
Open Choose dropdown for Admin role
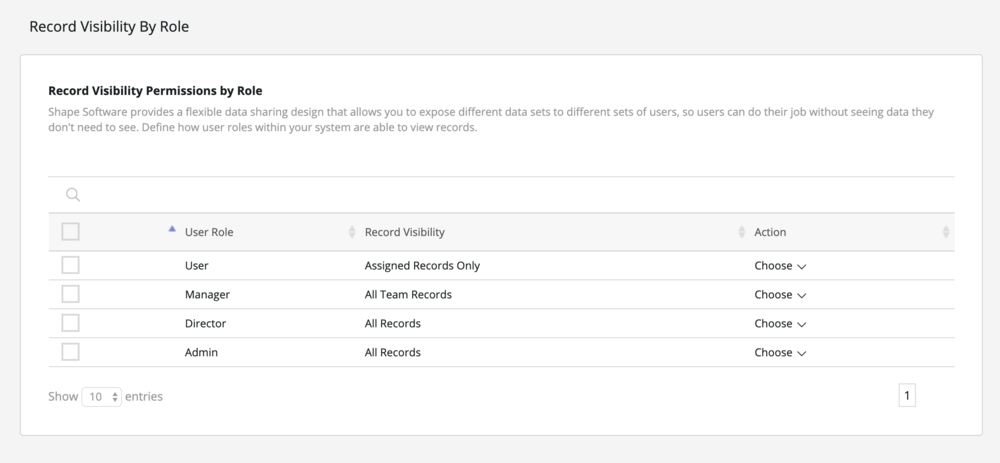coord(780,353)
